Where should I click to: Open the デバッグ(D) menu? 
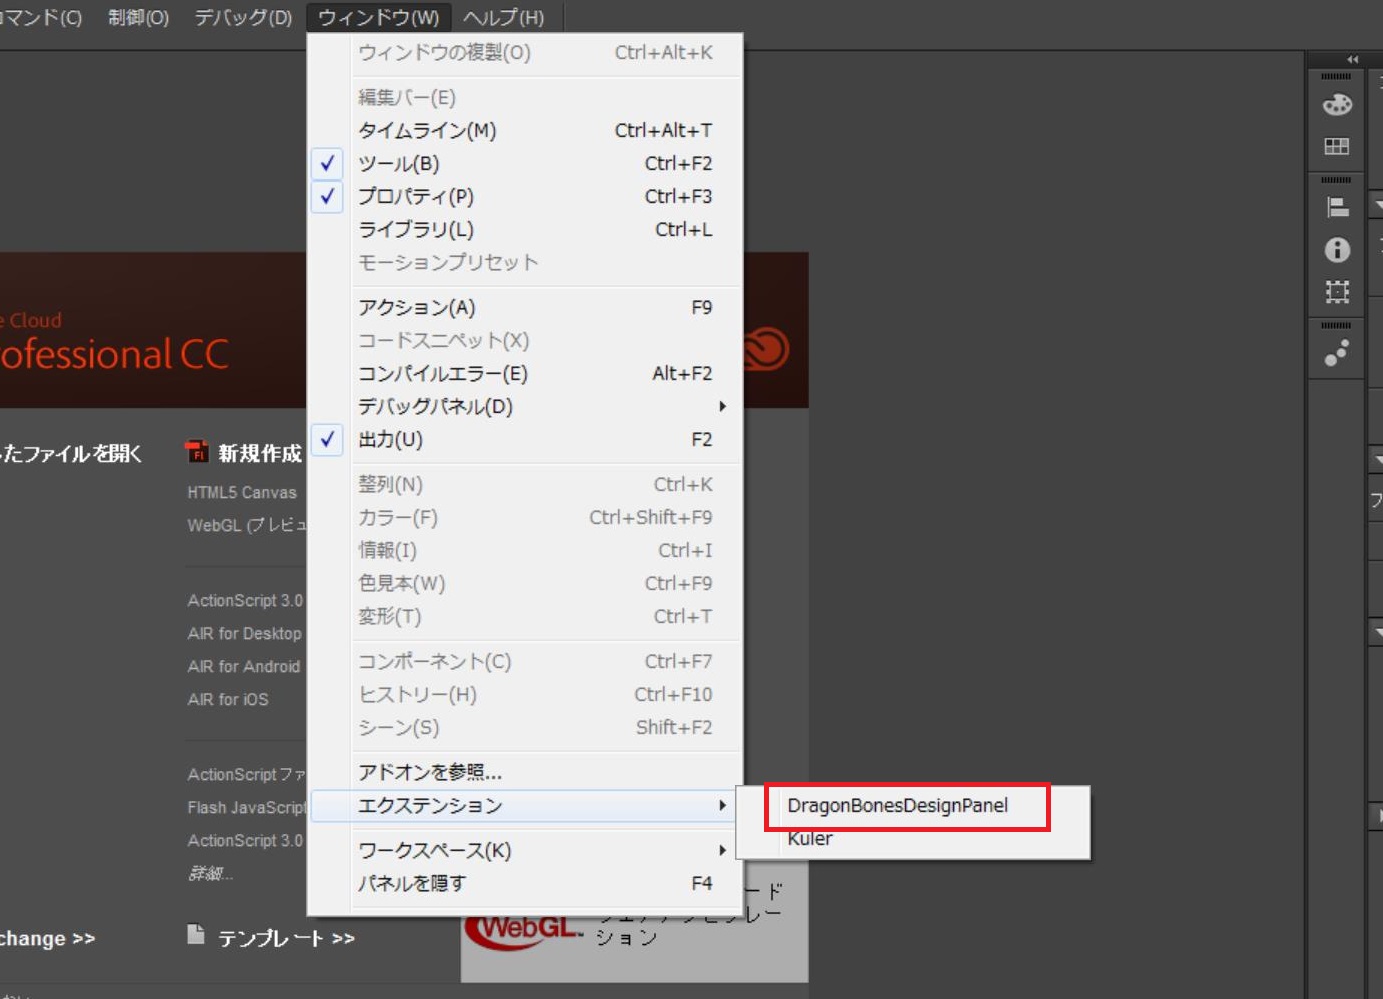pyautogui.click(x=243, y=17)
